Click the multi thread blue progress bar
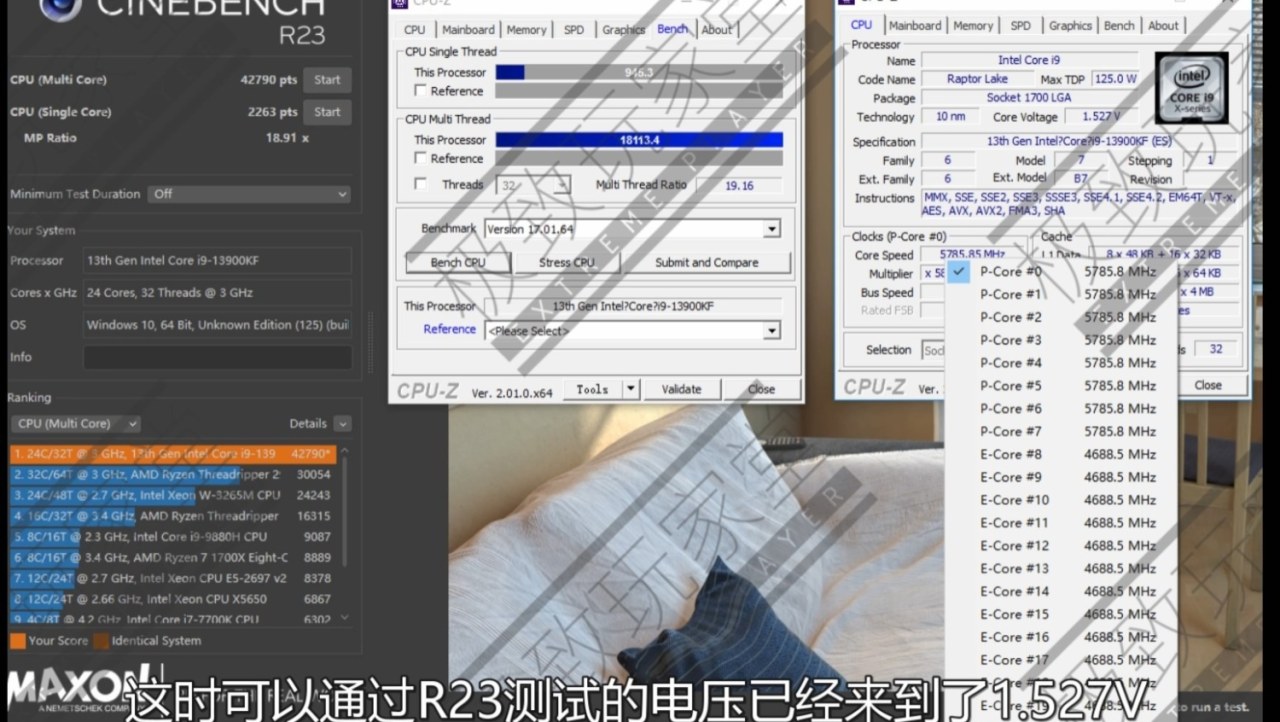Screen dimensions: 1280x722 pos(639,140)
